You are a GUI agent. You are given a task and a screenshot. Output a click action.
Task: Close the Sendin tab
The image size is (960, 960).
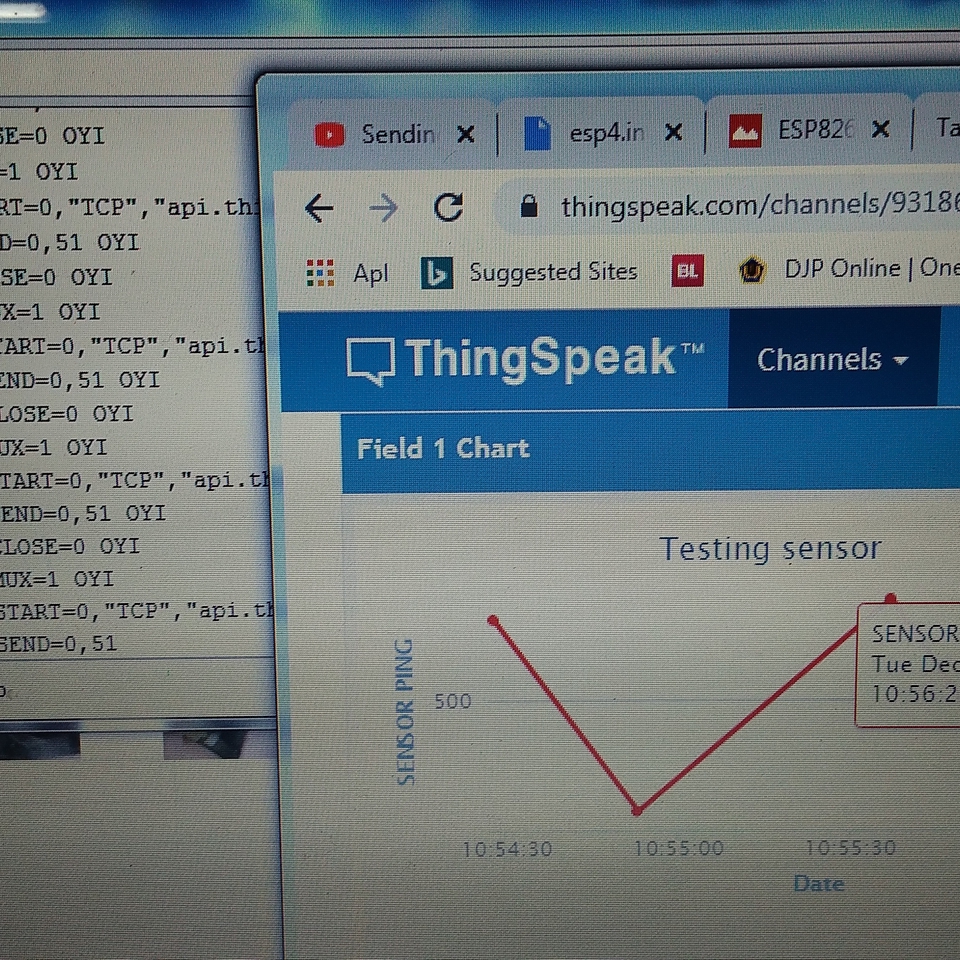tap(466, 134)
